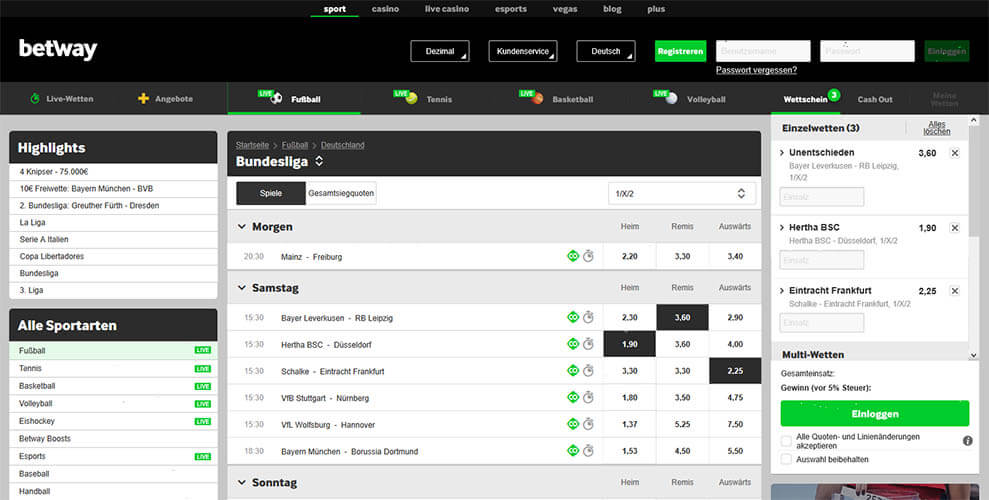The width and height of the screenshot is (989, 500).
Task: Click the Passwort vergessen? link
Action: (756, 70)
